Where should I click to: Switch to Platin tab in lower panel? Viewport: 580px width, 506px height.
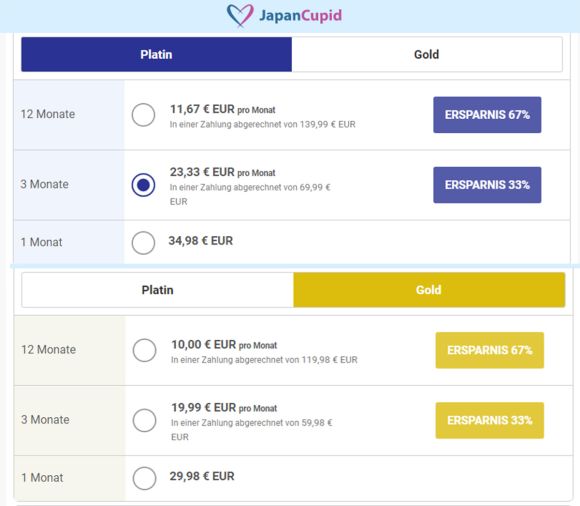pos(158,290)
